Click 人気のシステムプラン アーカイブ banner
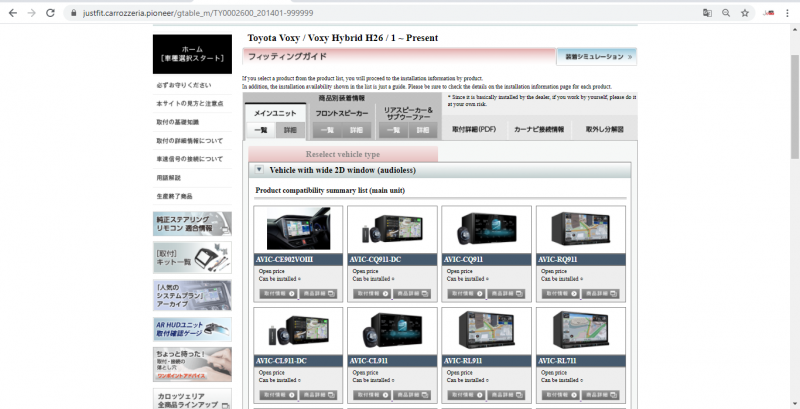Image resolution: width=800 pixels, height=409 pixels. 192,295
